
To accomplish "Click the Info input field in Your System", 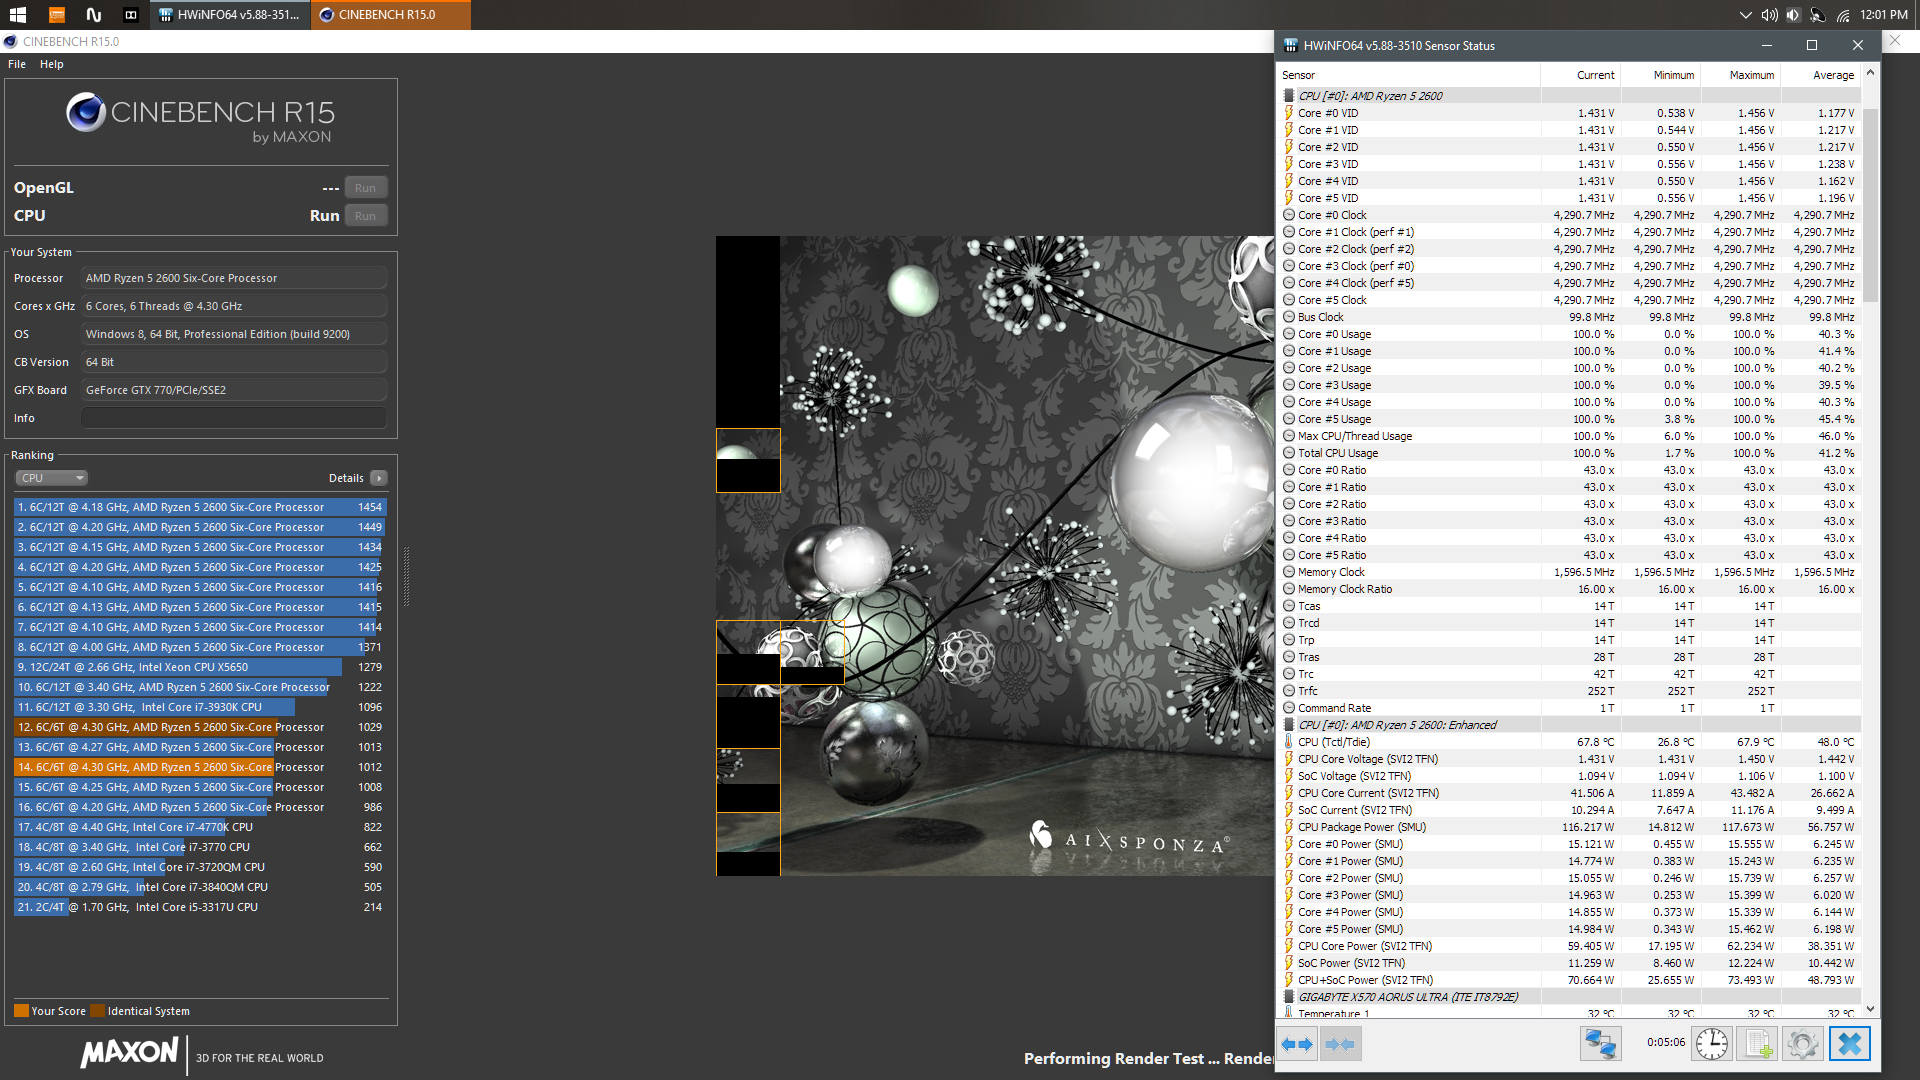I will pos(234,418).
